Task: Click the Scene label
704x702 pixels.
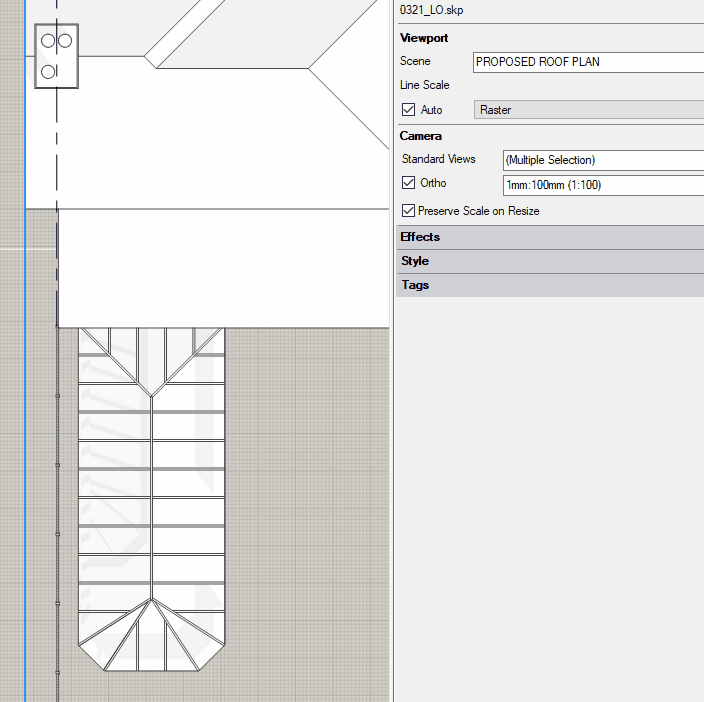Action: pos(415,61)
